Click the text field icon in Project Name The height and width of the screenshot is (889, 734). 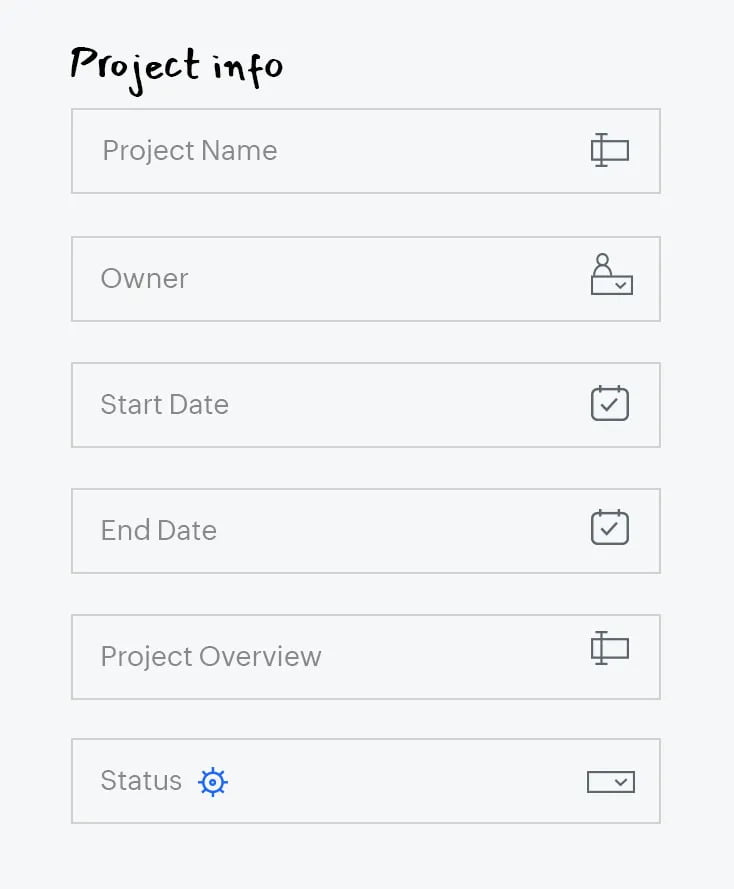tap(609, 151)
